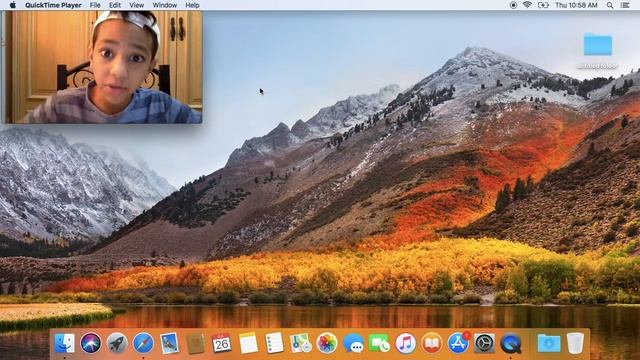Open Mail stamp icon in Dock
Viewport: 640px width, 360px height.
[x=169, y=343]
